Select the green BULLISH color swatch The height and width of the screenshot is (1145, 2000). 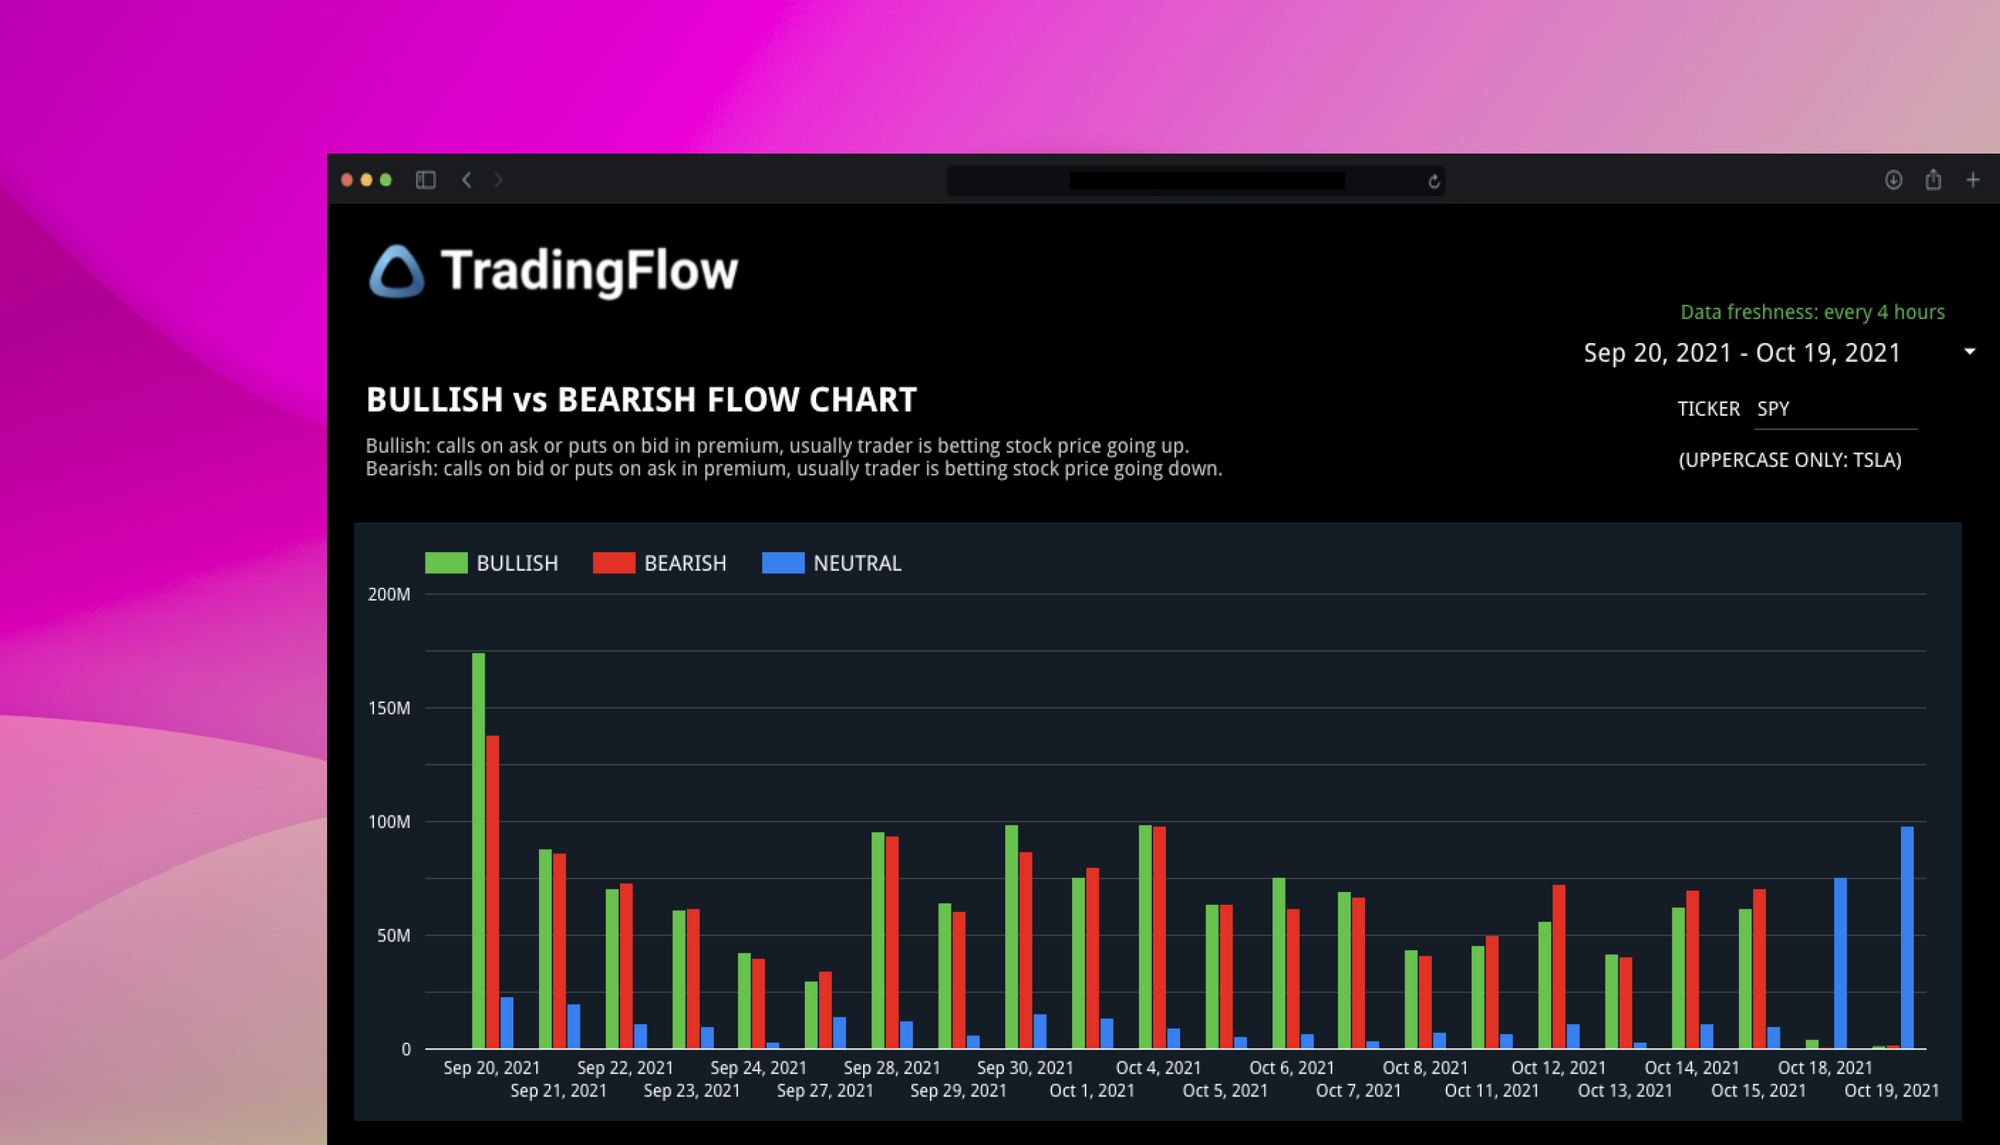pos(445,562)
